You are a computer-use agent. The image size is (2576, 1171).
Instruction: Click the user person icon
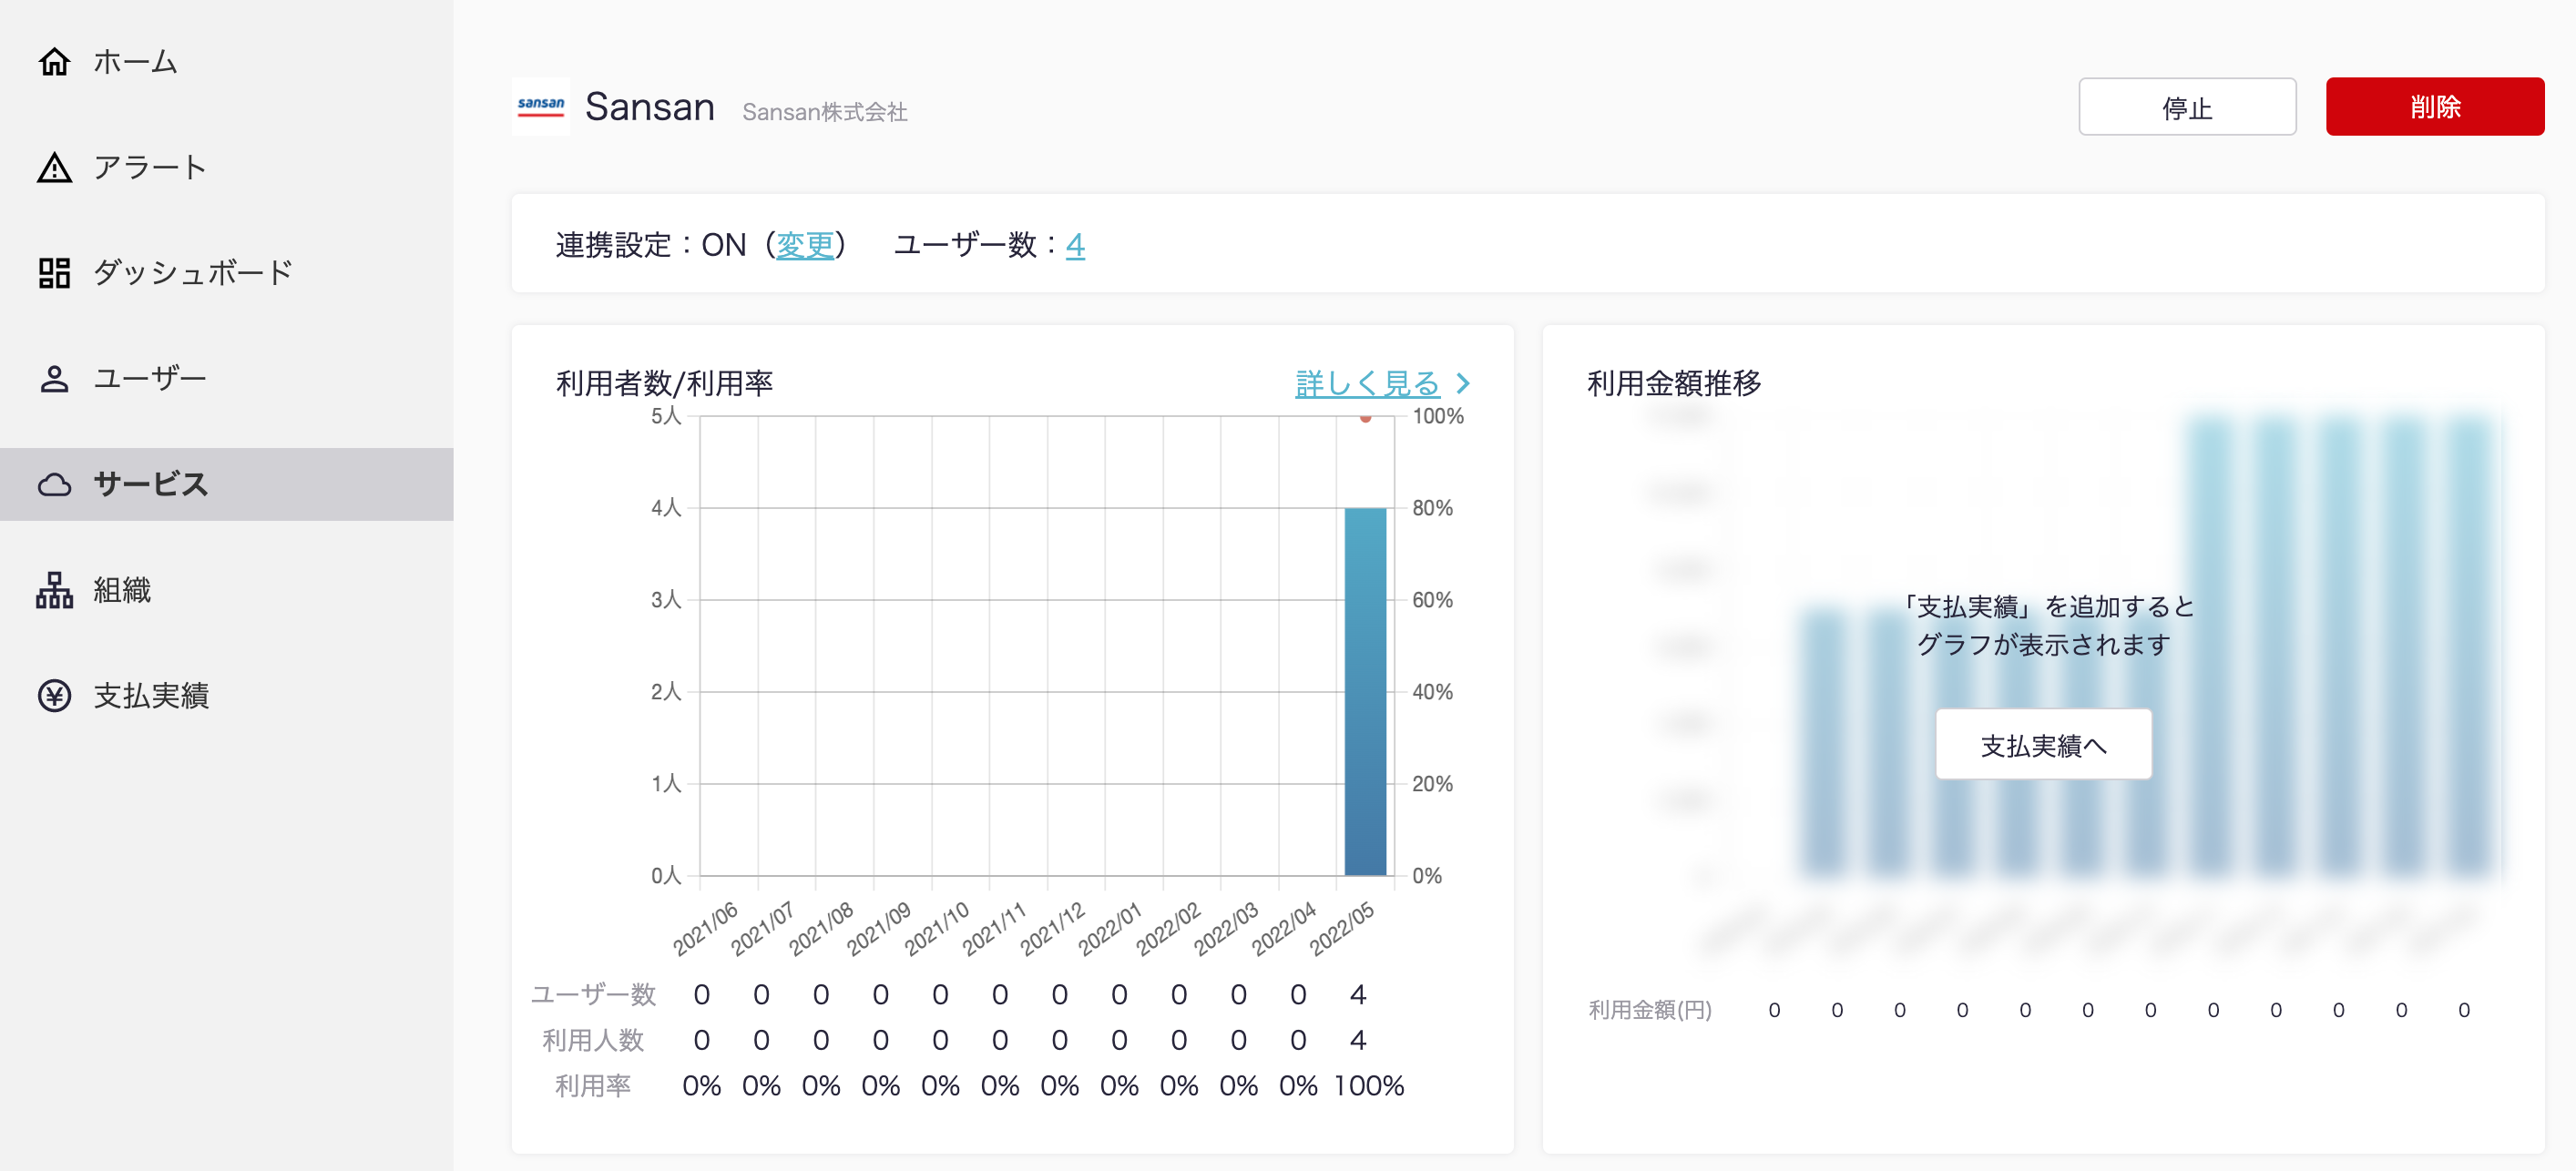(x=54, y=379)
